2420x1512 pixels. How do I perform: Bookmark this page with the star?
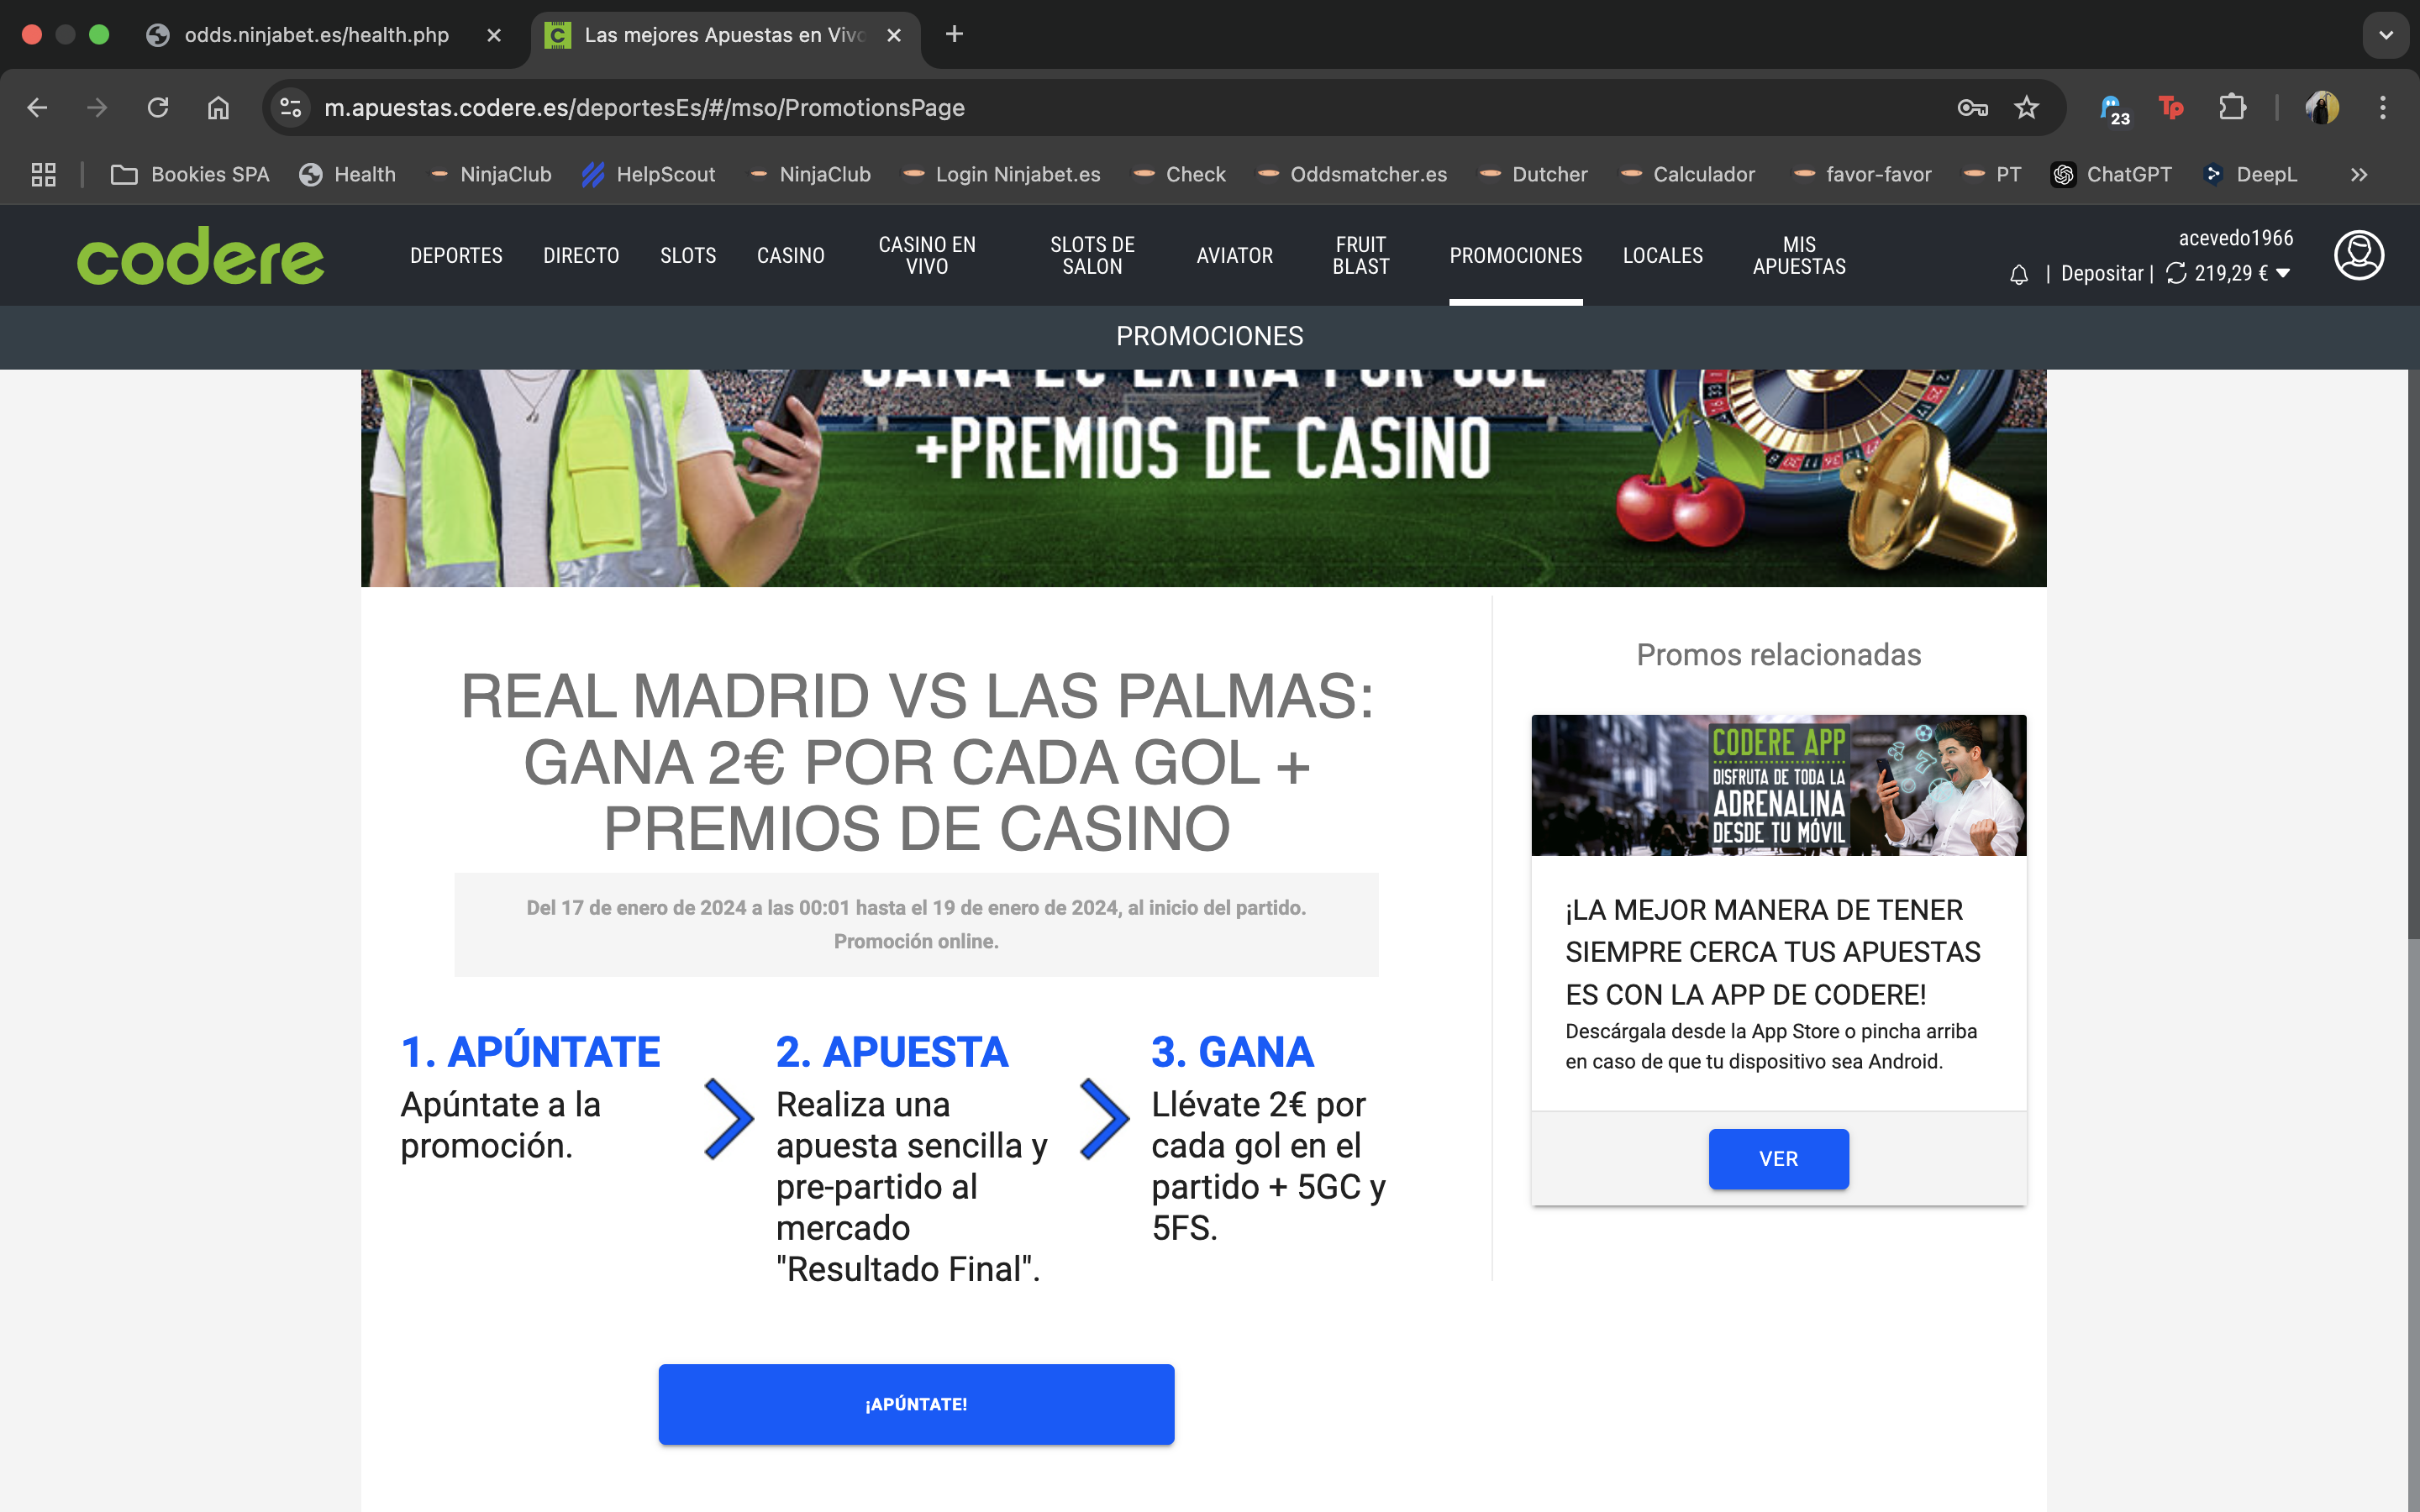(2026, 107)
